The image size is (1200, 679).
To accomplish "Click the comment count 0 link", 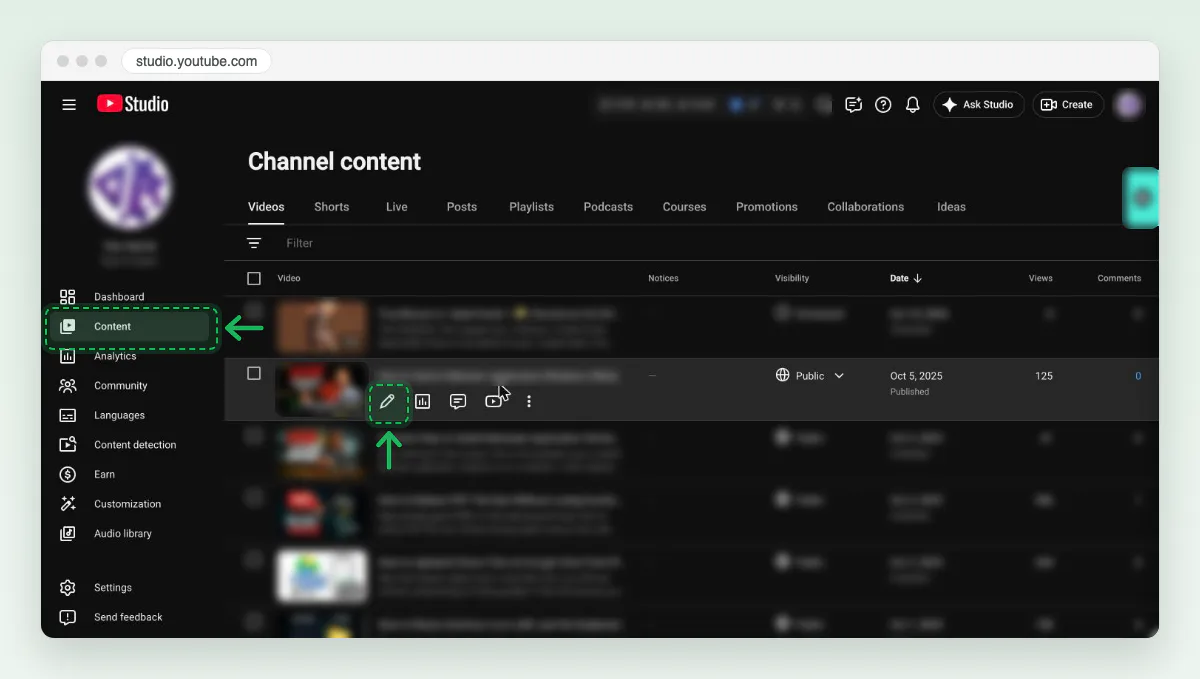I will coord(1138,376).
